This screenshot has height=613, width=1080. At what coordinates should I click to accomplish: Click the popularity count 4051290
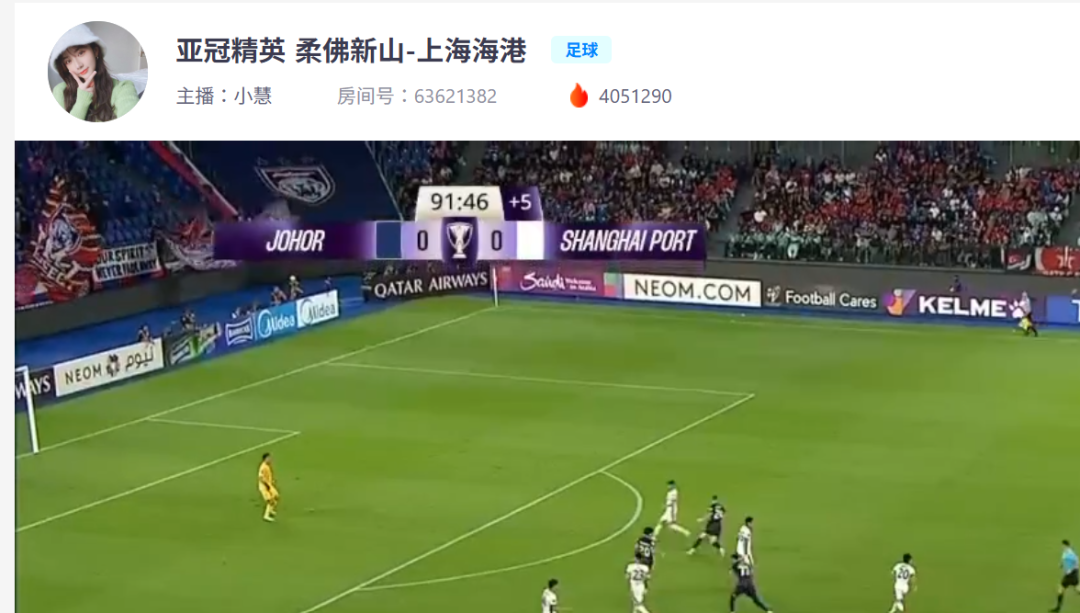(x=635, y=96)
